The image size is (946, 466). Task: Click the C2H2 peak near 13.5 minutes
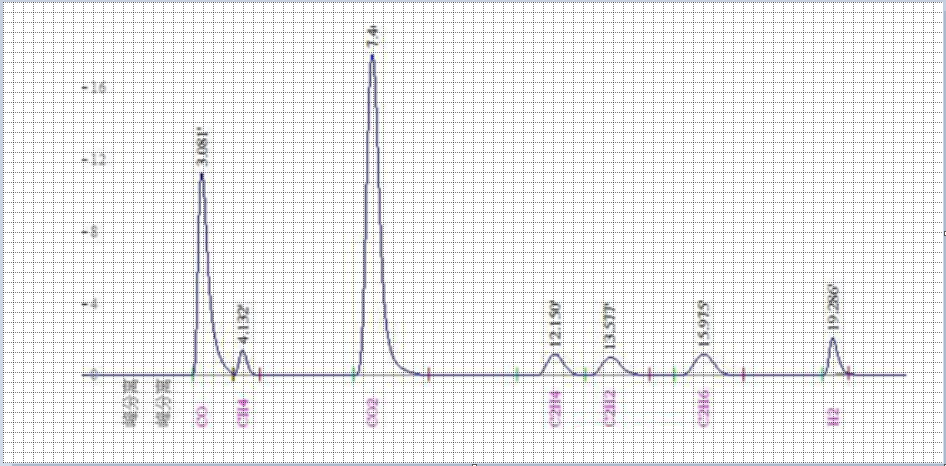(611, 358)
